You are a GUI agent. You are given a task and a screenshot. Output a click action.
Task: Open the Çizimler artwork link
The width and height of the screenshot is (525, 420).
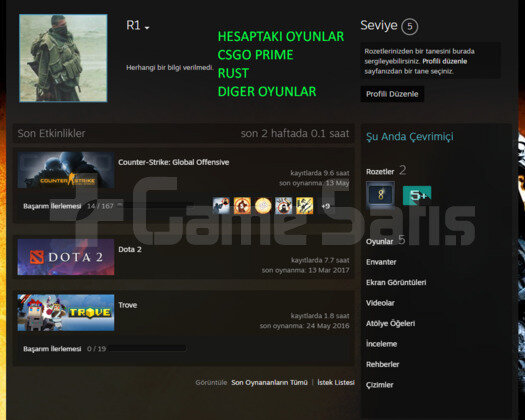coord(379,385)
